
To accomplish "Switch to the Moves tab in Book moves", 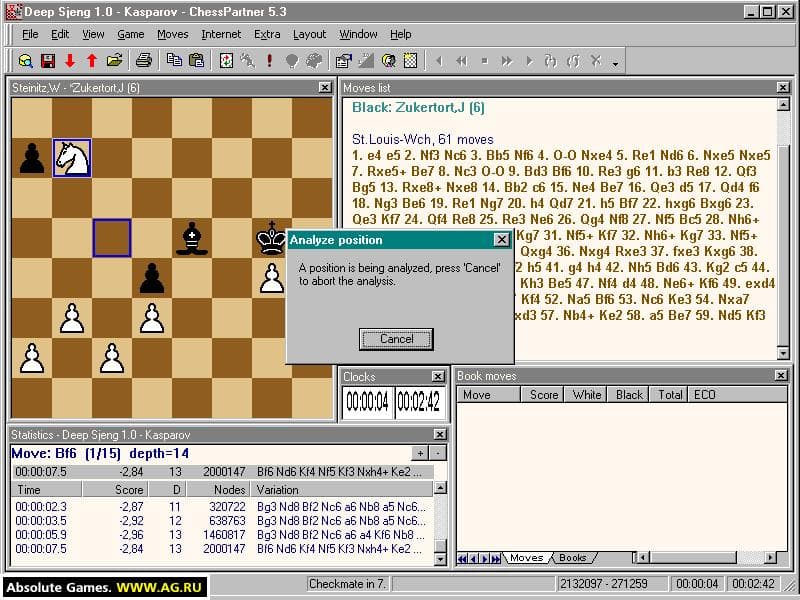I will [527, 558].
